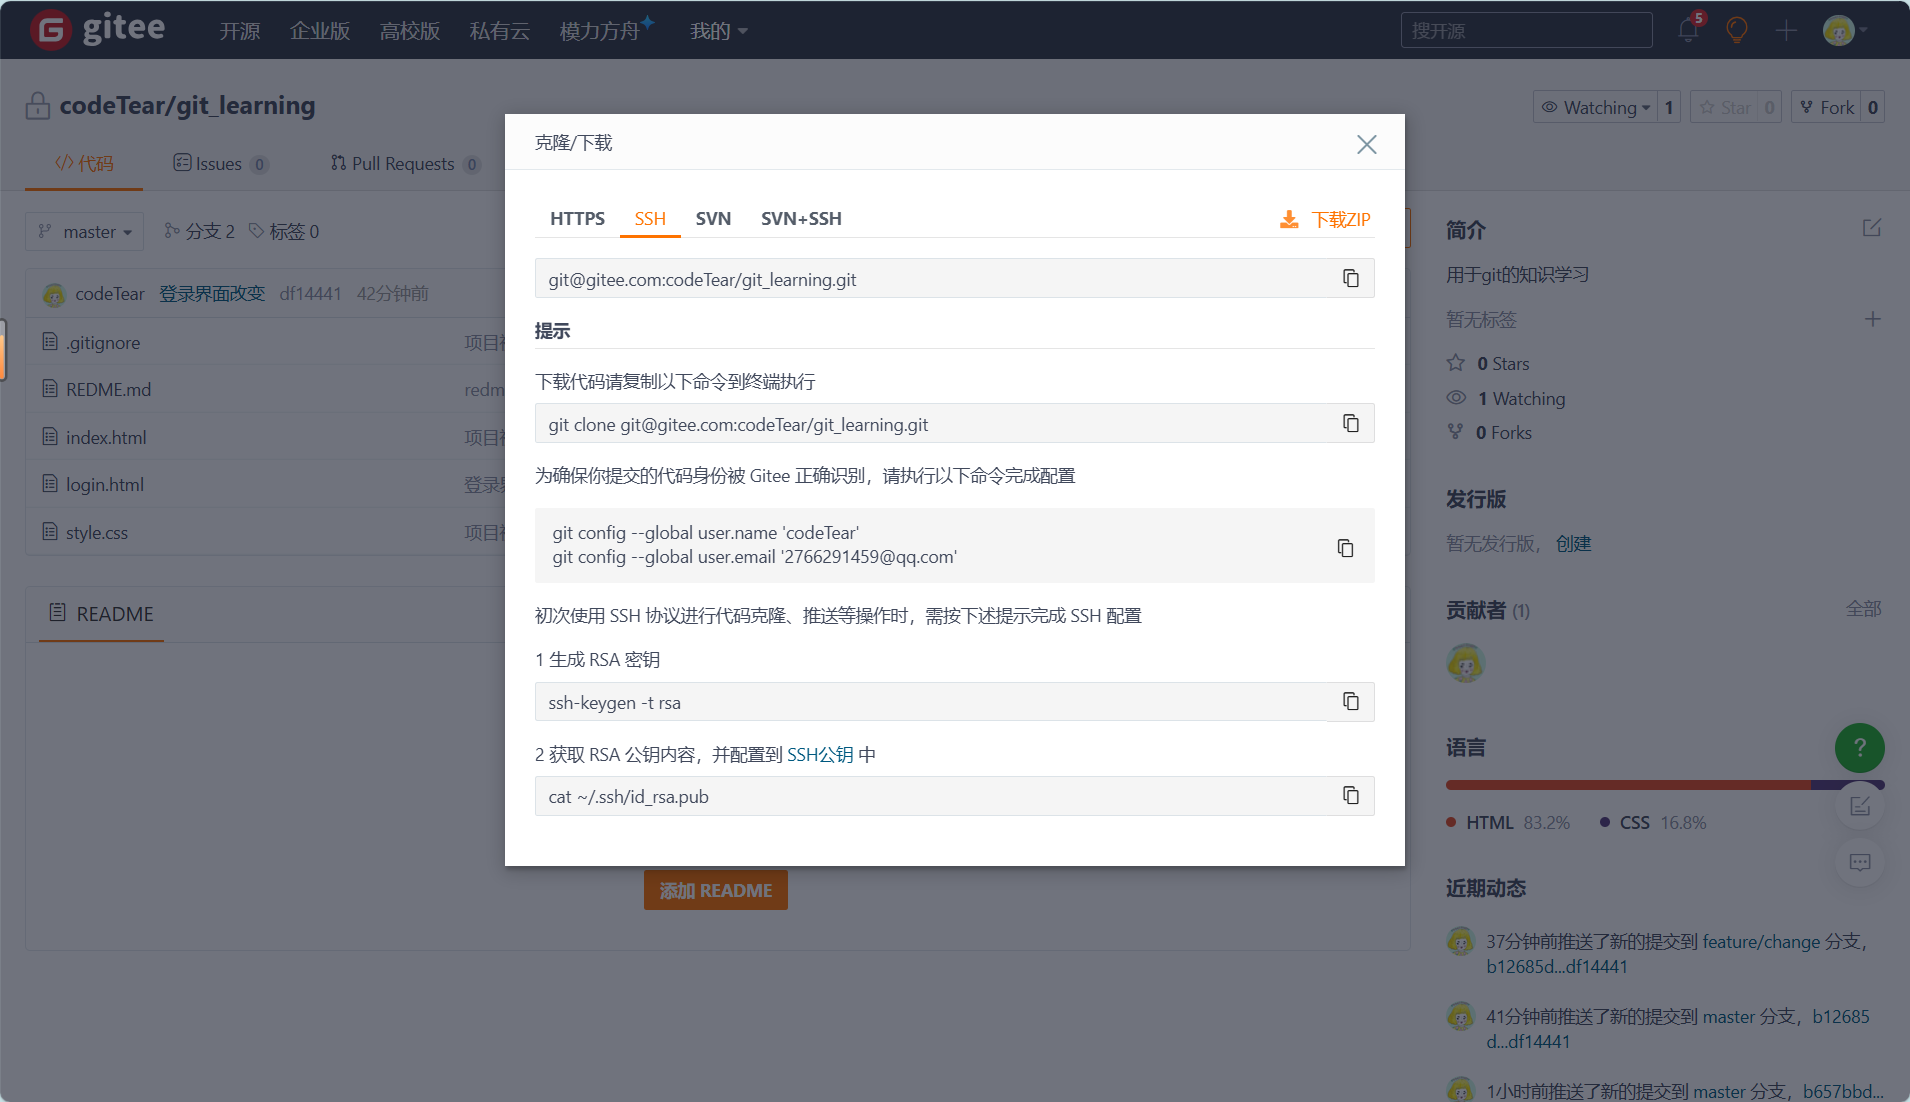
Task: Close the clone/download dialog
Action: [1366, 144]
